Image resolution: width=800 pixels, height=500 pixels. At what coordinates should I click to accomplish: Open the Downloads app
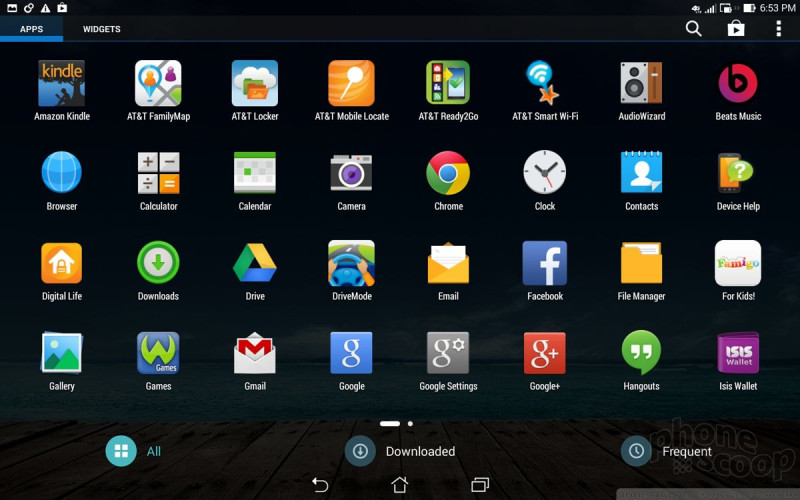tap(158, 263)
